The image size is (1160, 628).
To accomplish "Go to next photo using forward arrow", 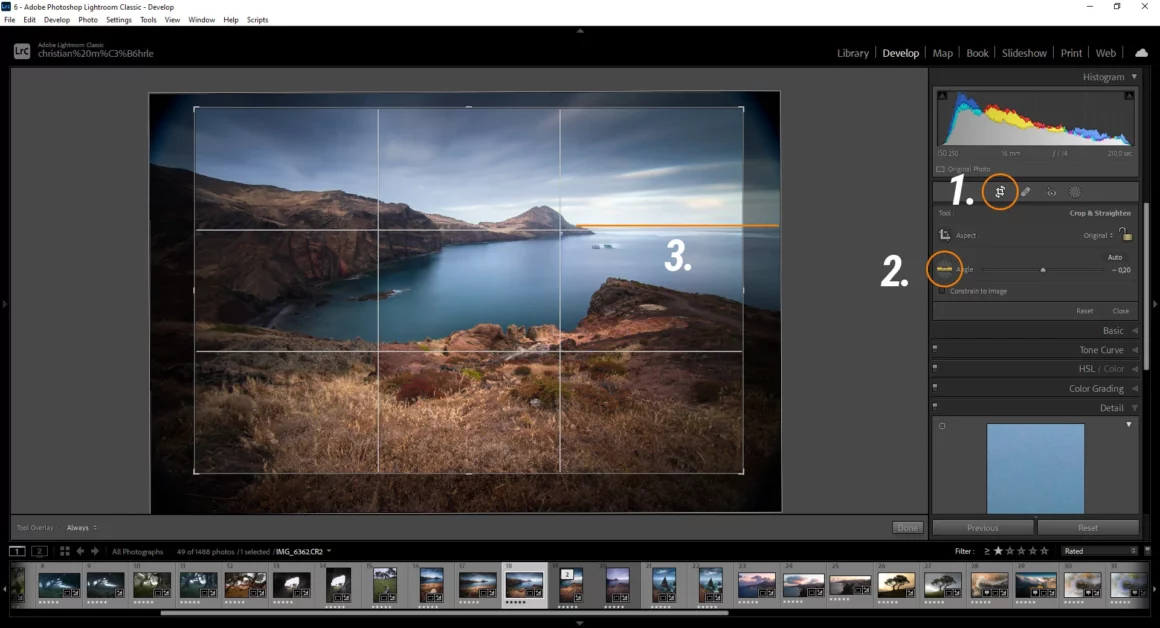I will [96, 551].
